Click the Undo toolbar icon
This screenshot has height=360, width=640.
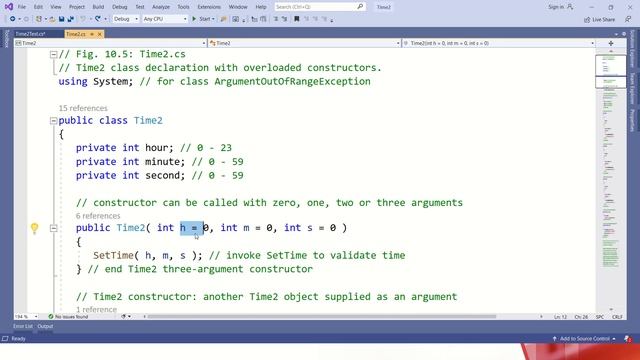click(83, 19)
